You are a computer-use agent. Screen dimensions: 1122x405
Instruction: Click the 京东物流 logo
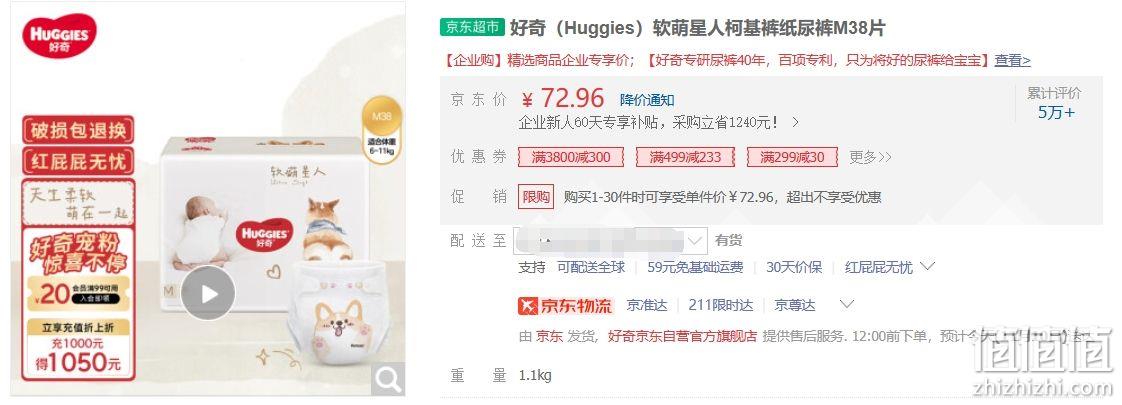[x=566, y=306]
